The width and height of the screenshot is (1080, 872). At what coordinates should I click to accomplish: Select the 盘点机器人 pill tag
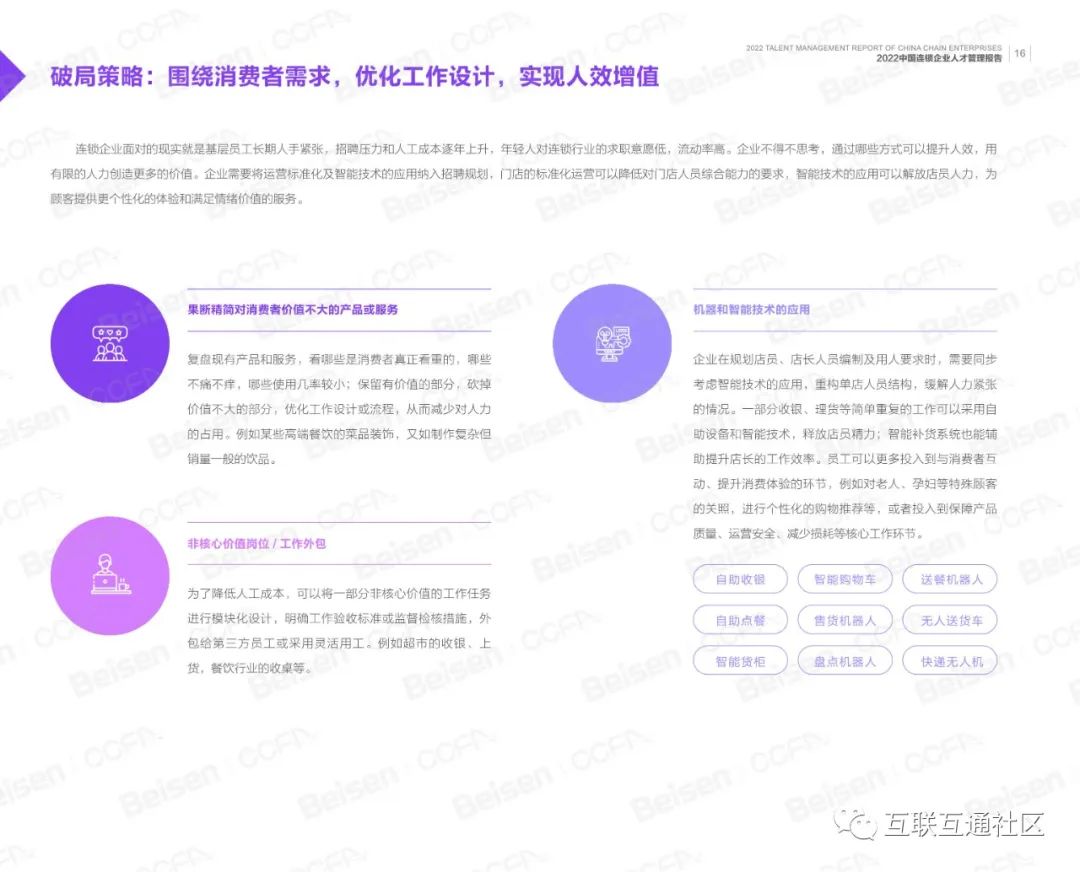845,661
